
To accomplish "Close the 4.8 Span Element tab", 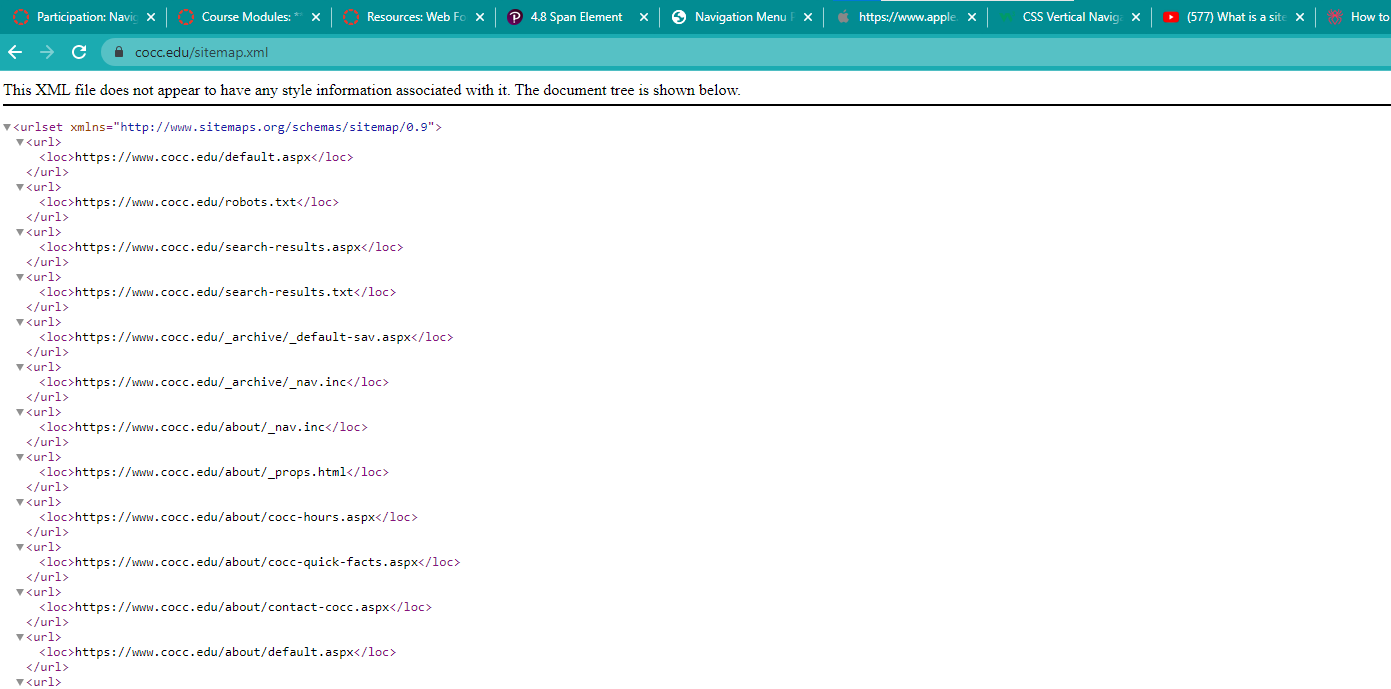I will pos(643,17).
